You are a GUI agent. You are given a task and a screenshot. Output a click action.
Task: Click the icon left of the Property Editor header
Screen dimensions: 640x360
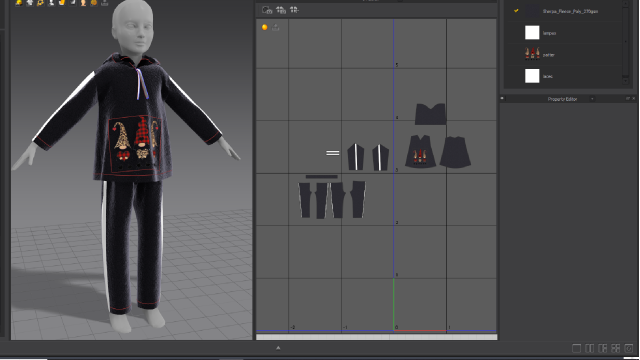click(x=502, y=98)
